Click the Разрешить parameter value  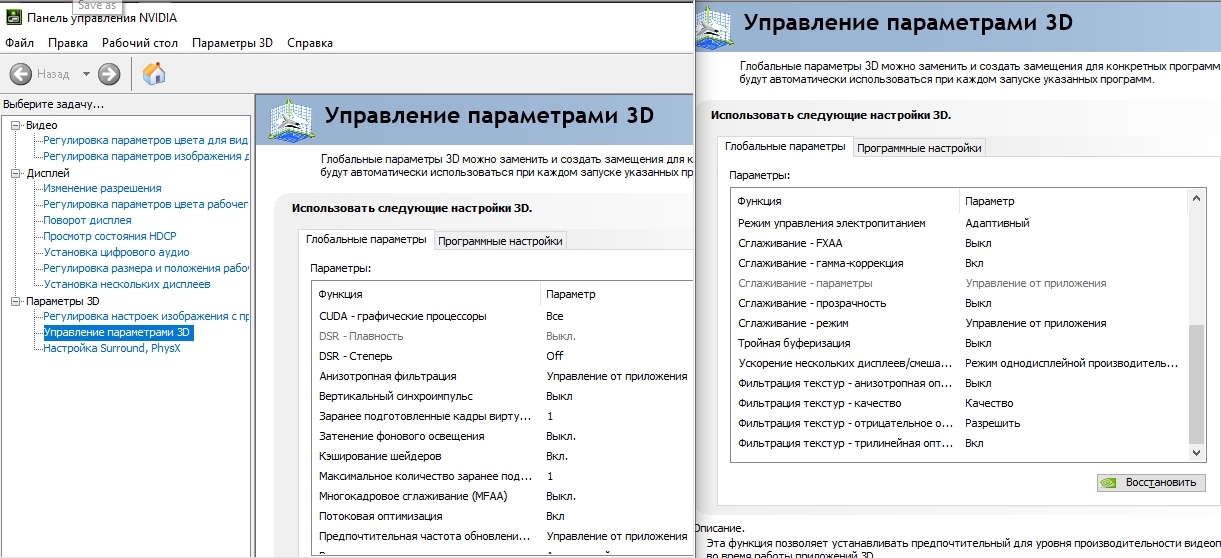[993, 423]
